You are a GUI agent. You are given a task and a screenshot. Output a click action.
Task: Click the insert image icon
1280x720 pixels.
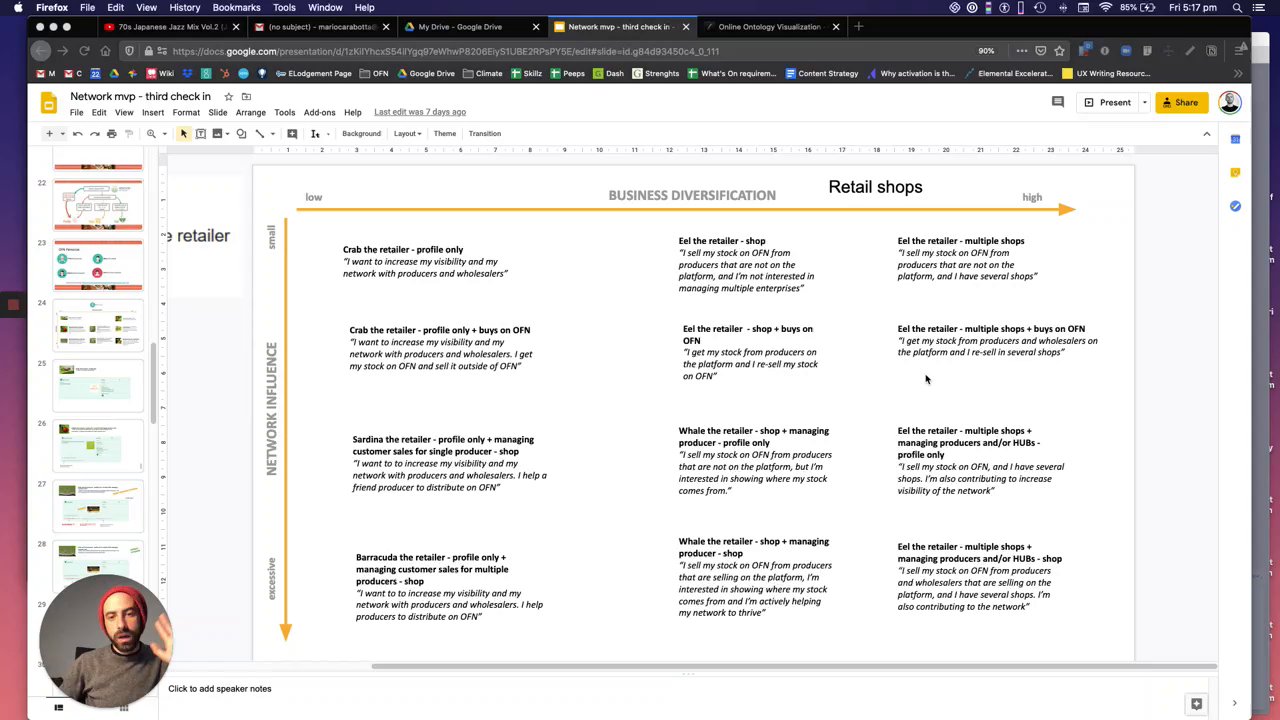216,134
